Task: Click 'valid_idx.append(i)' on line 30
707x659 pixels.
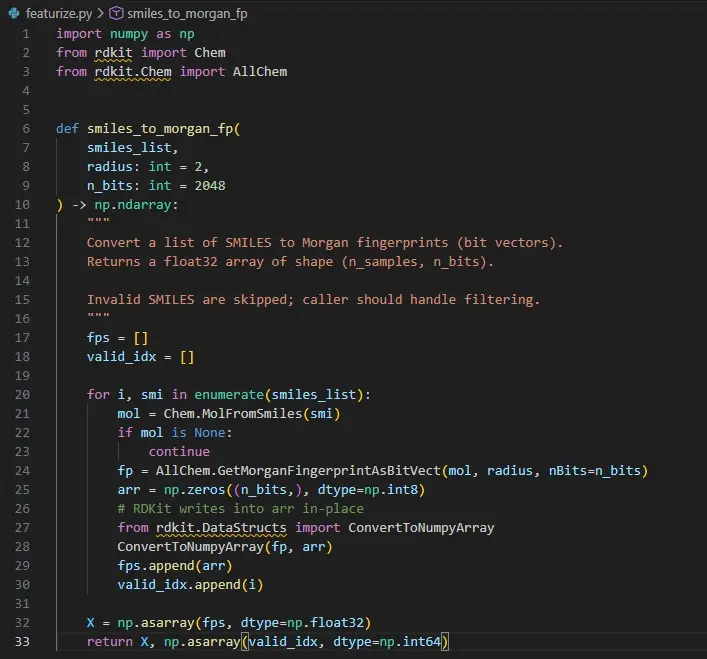Action: tap(190, 585)
